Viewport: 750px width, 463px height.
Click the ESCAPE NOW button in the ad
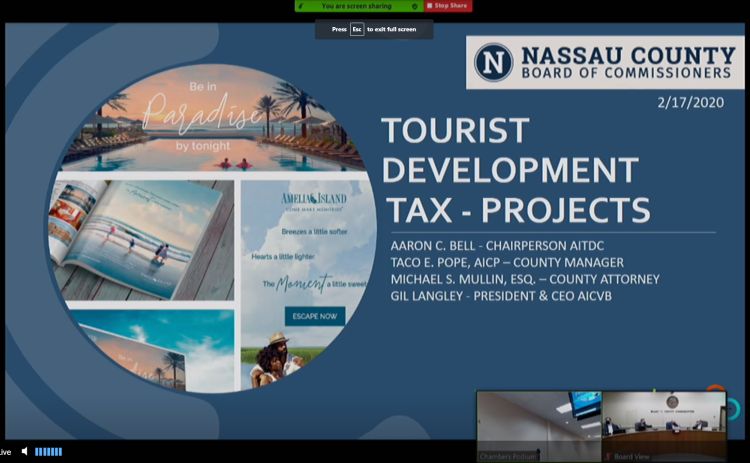(x=315, y=316)
